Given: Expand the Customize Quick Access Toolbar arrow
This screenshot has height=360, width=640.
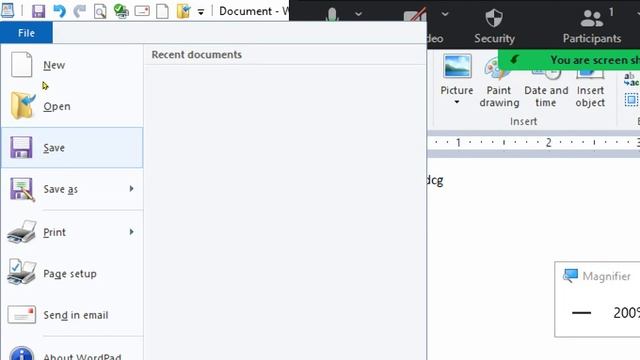Looking at the screenshot, I should [x=201, y=12].
